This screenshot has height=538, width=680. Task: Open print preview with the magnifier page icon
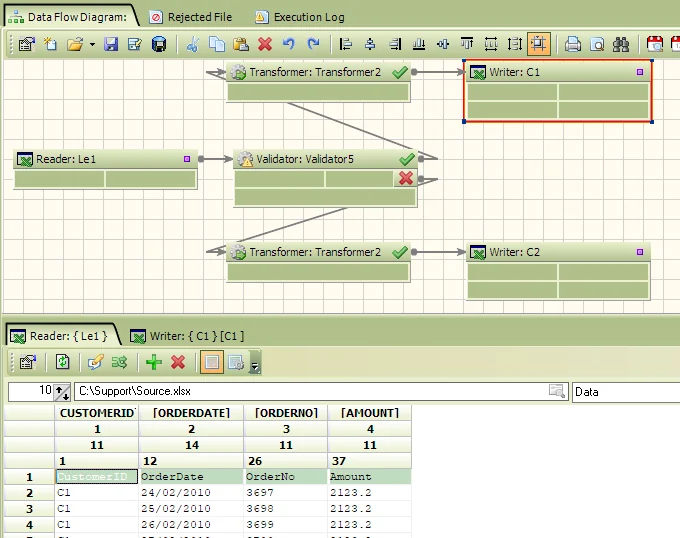[x=597, y=44]
